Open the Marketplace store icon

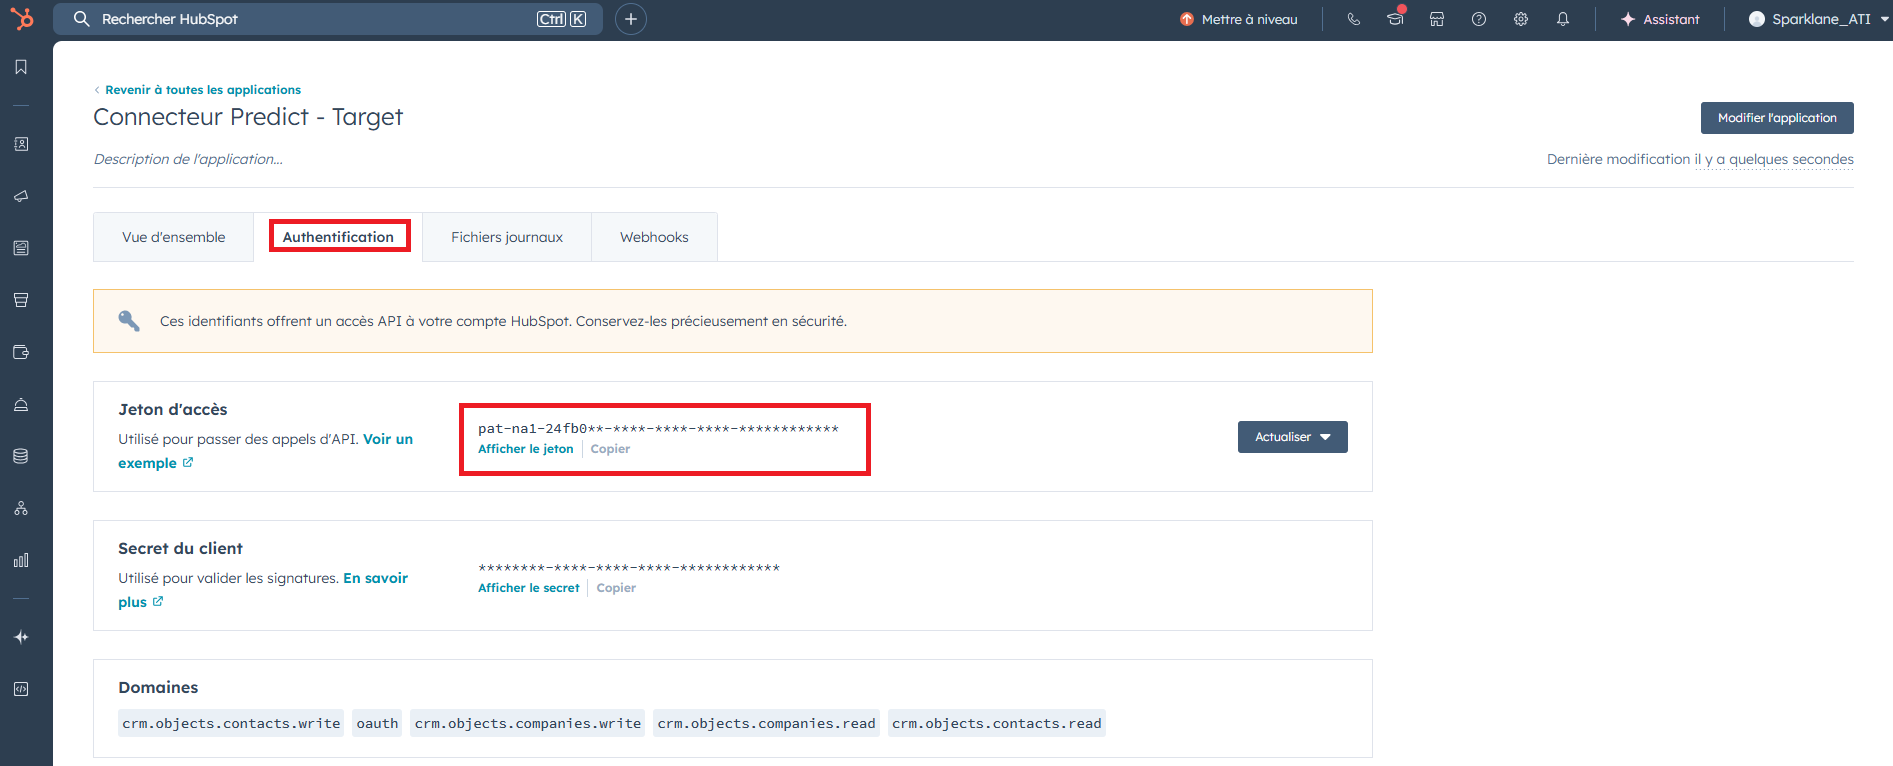(x=1437, y=19)
